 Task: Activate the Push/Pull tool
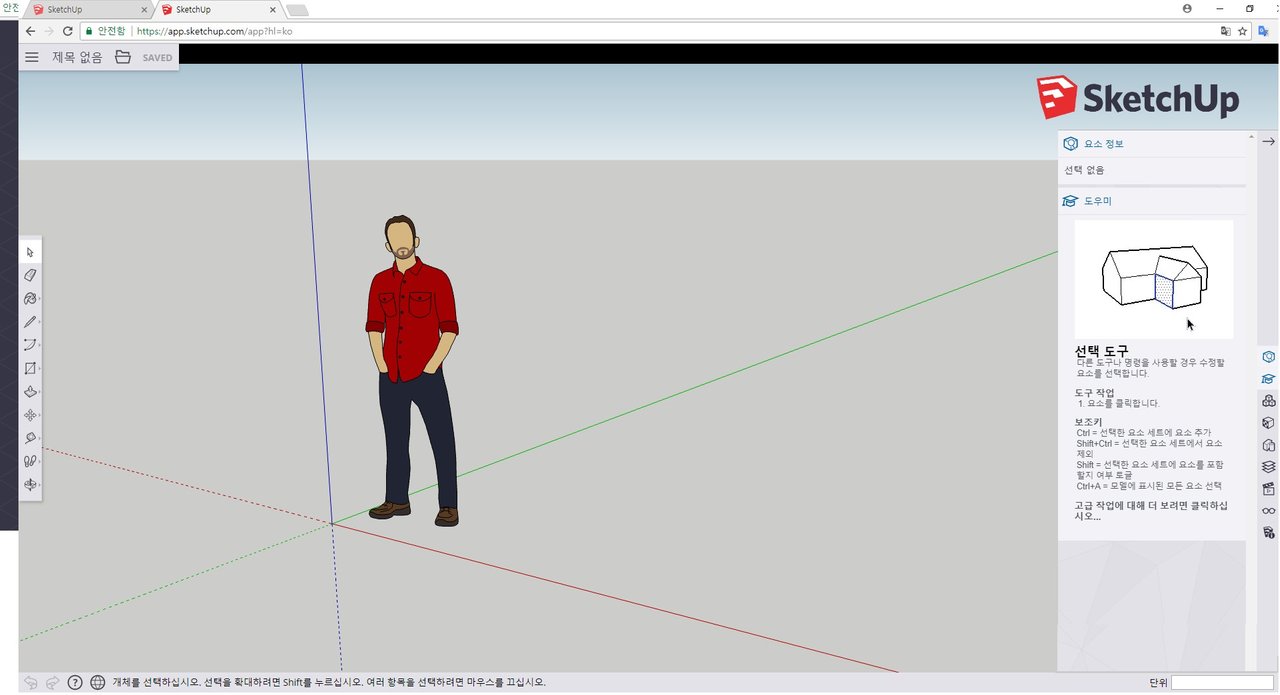coord(30,391)
